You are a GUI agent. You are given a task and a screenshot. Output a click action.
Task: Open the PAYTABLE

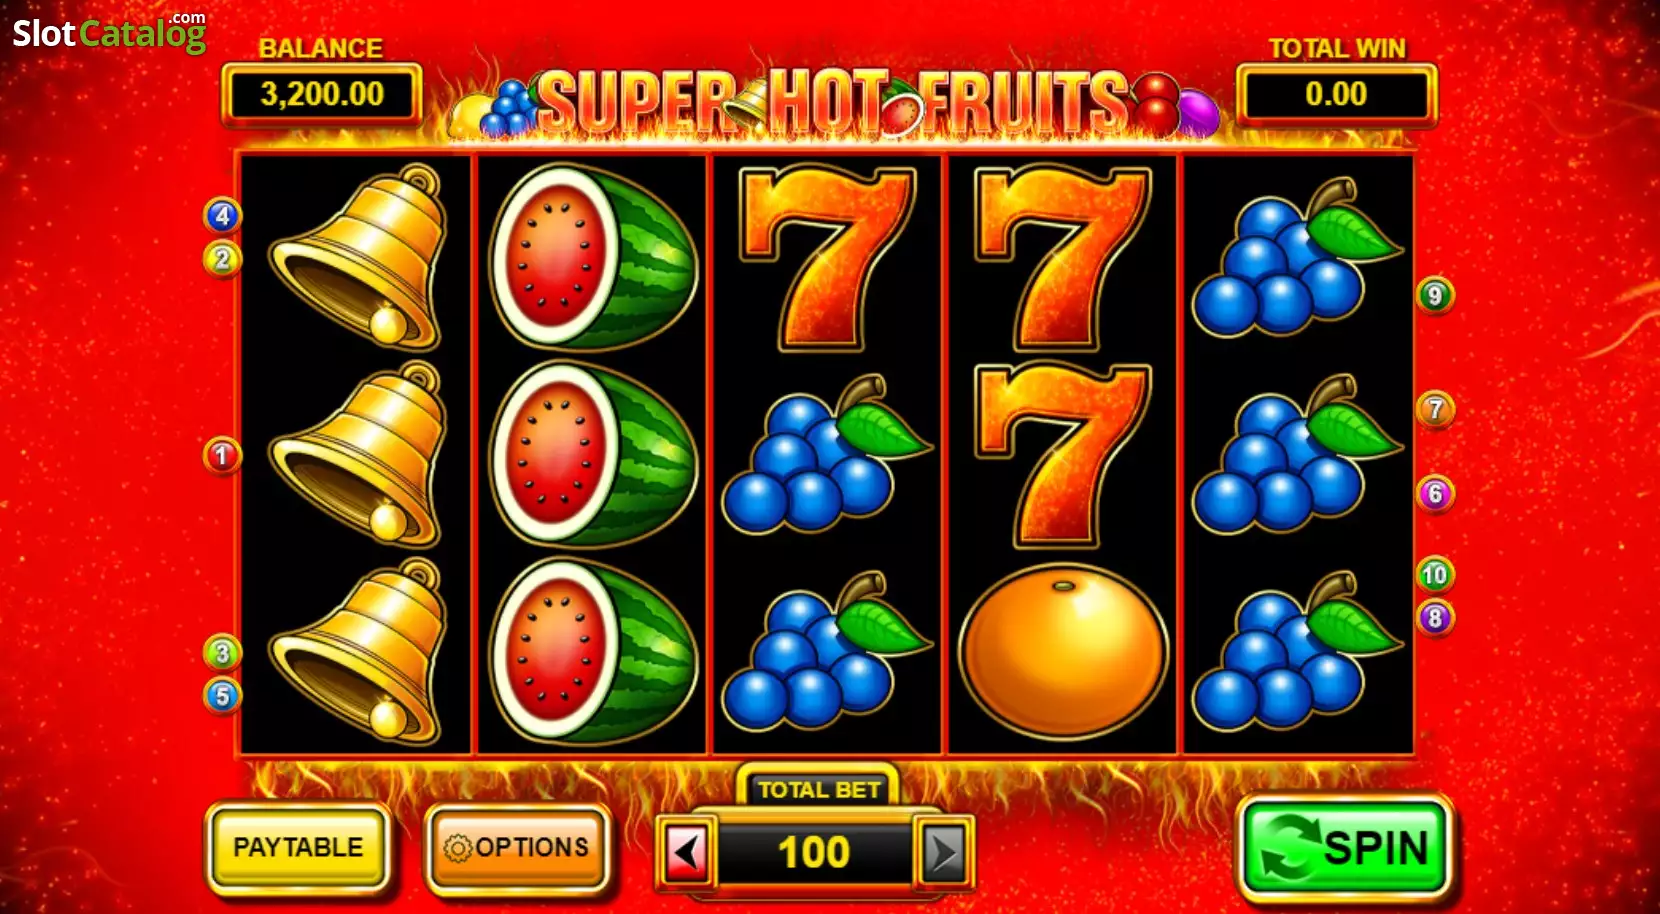(298, 848)
